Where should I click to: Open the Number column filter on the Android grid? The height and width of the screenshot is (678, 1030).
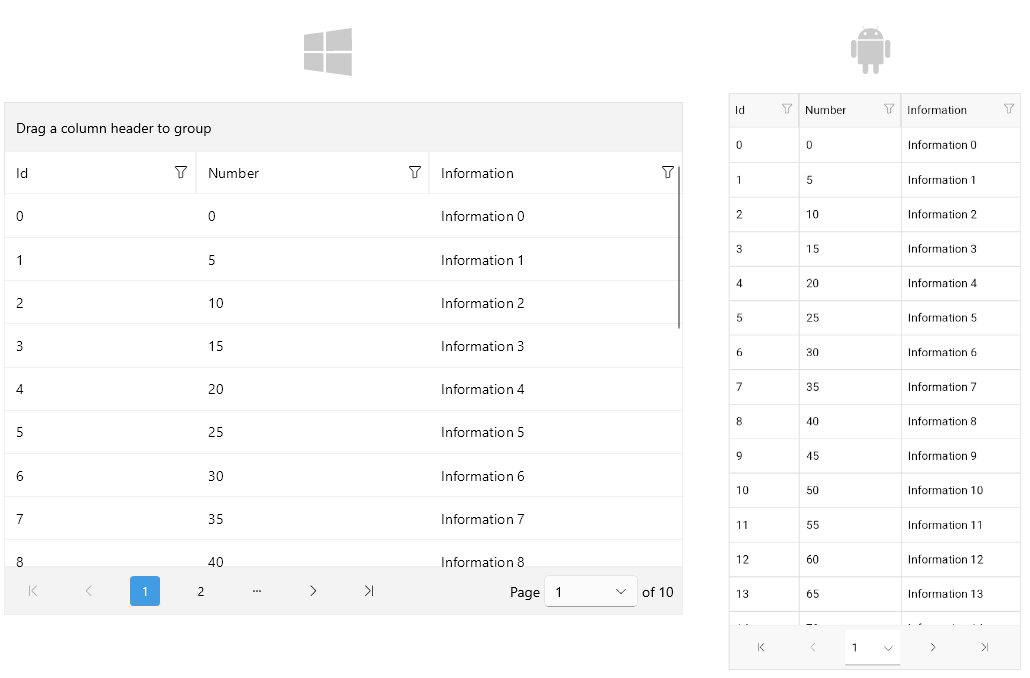(x=890, y=110)
